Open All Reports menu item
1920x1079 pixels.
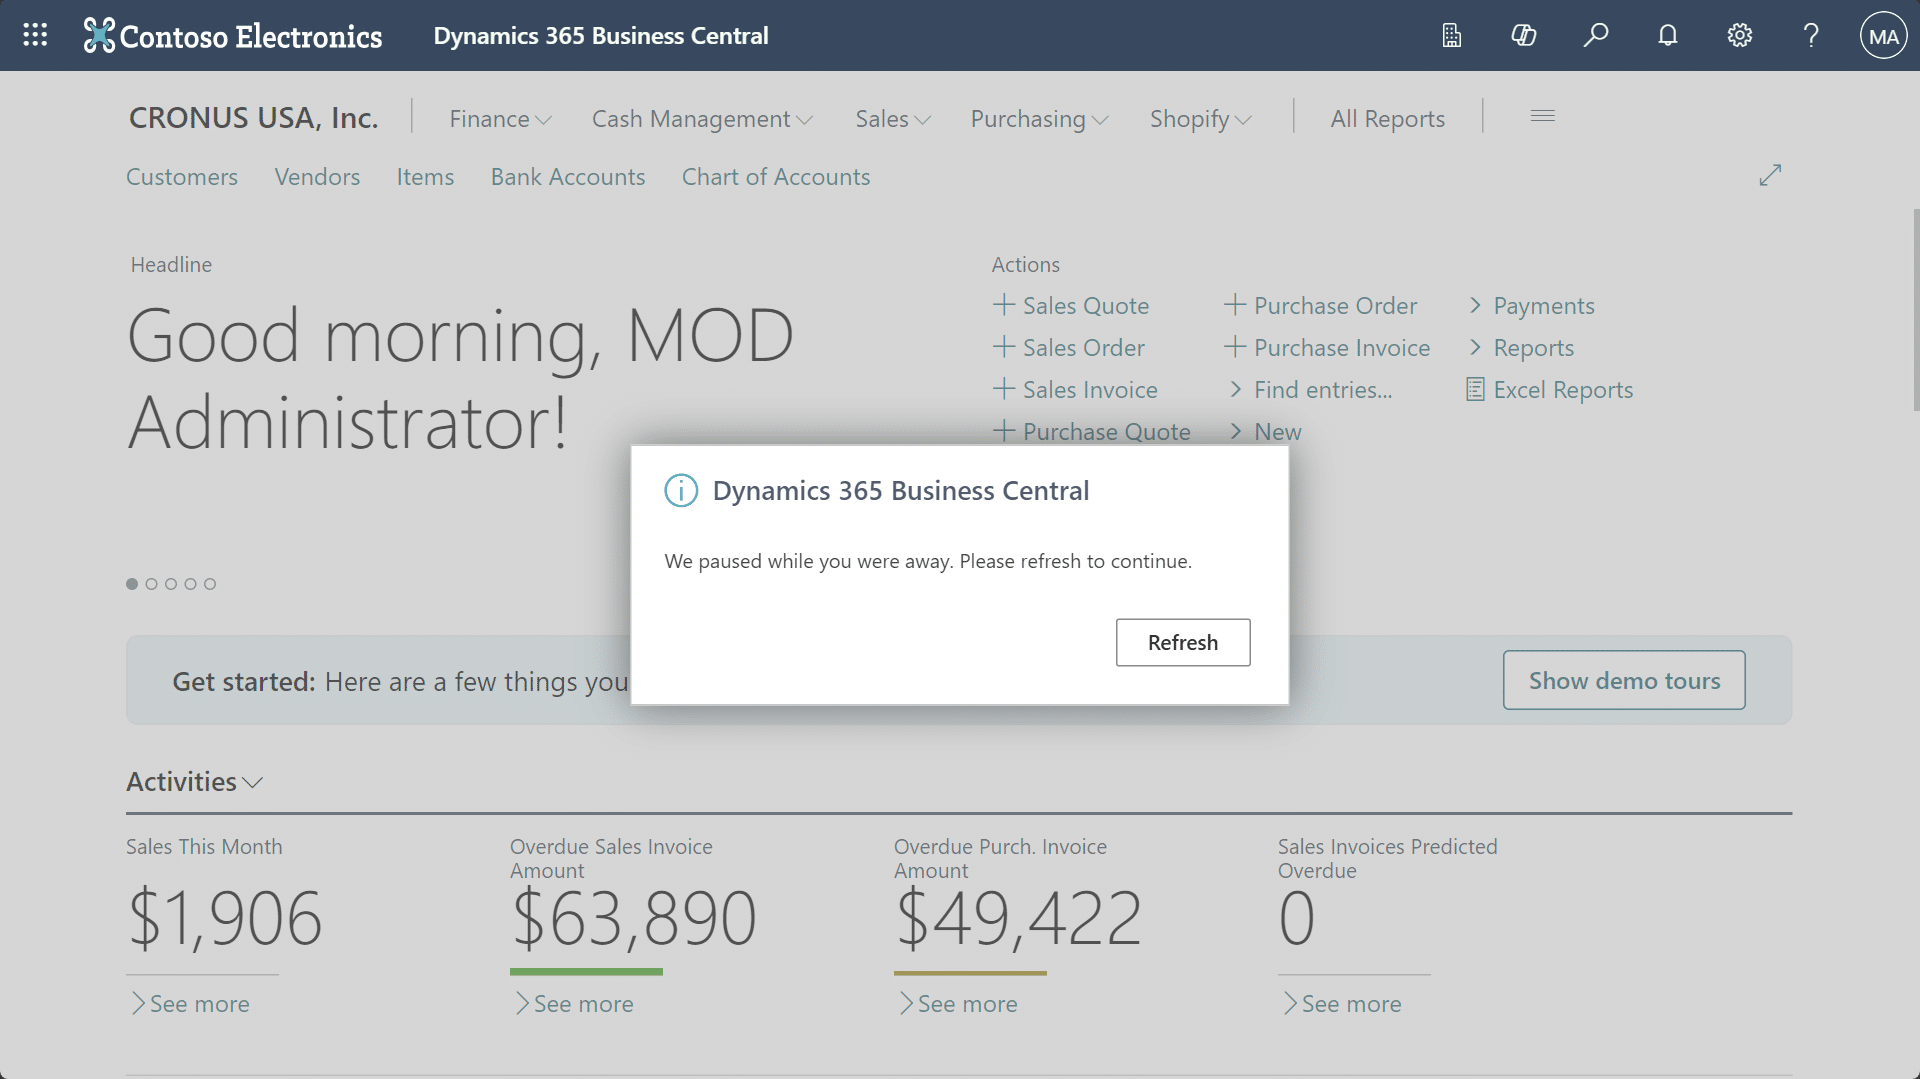point(1387,119)
